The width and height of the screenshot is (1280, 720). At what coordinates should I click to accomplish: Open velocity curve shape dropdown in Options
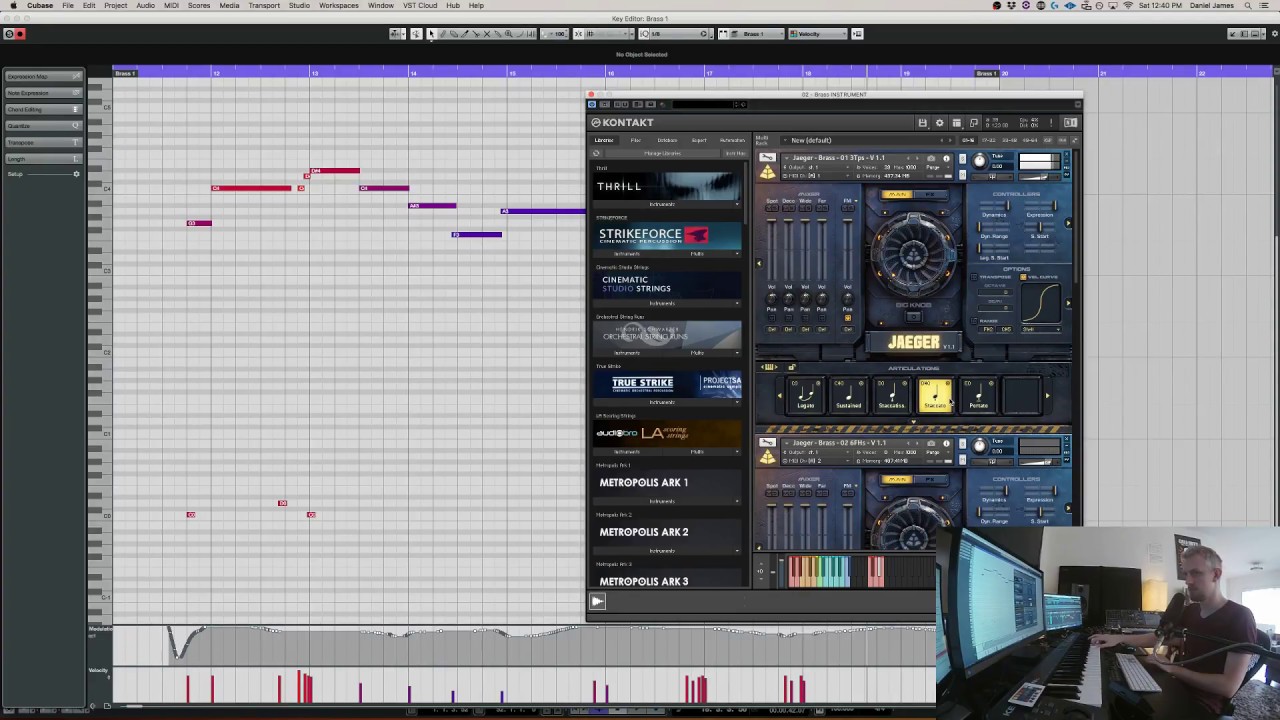click(x=1041, y=329)
